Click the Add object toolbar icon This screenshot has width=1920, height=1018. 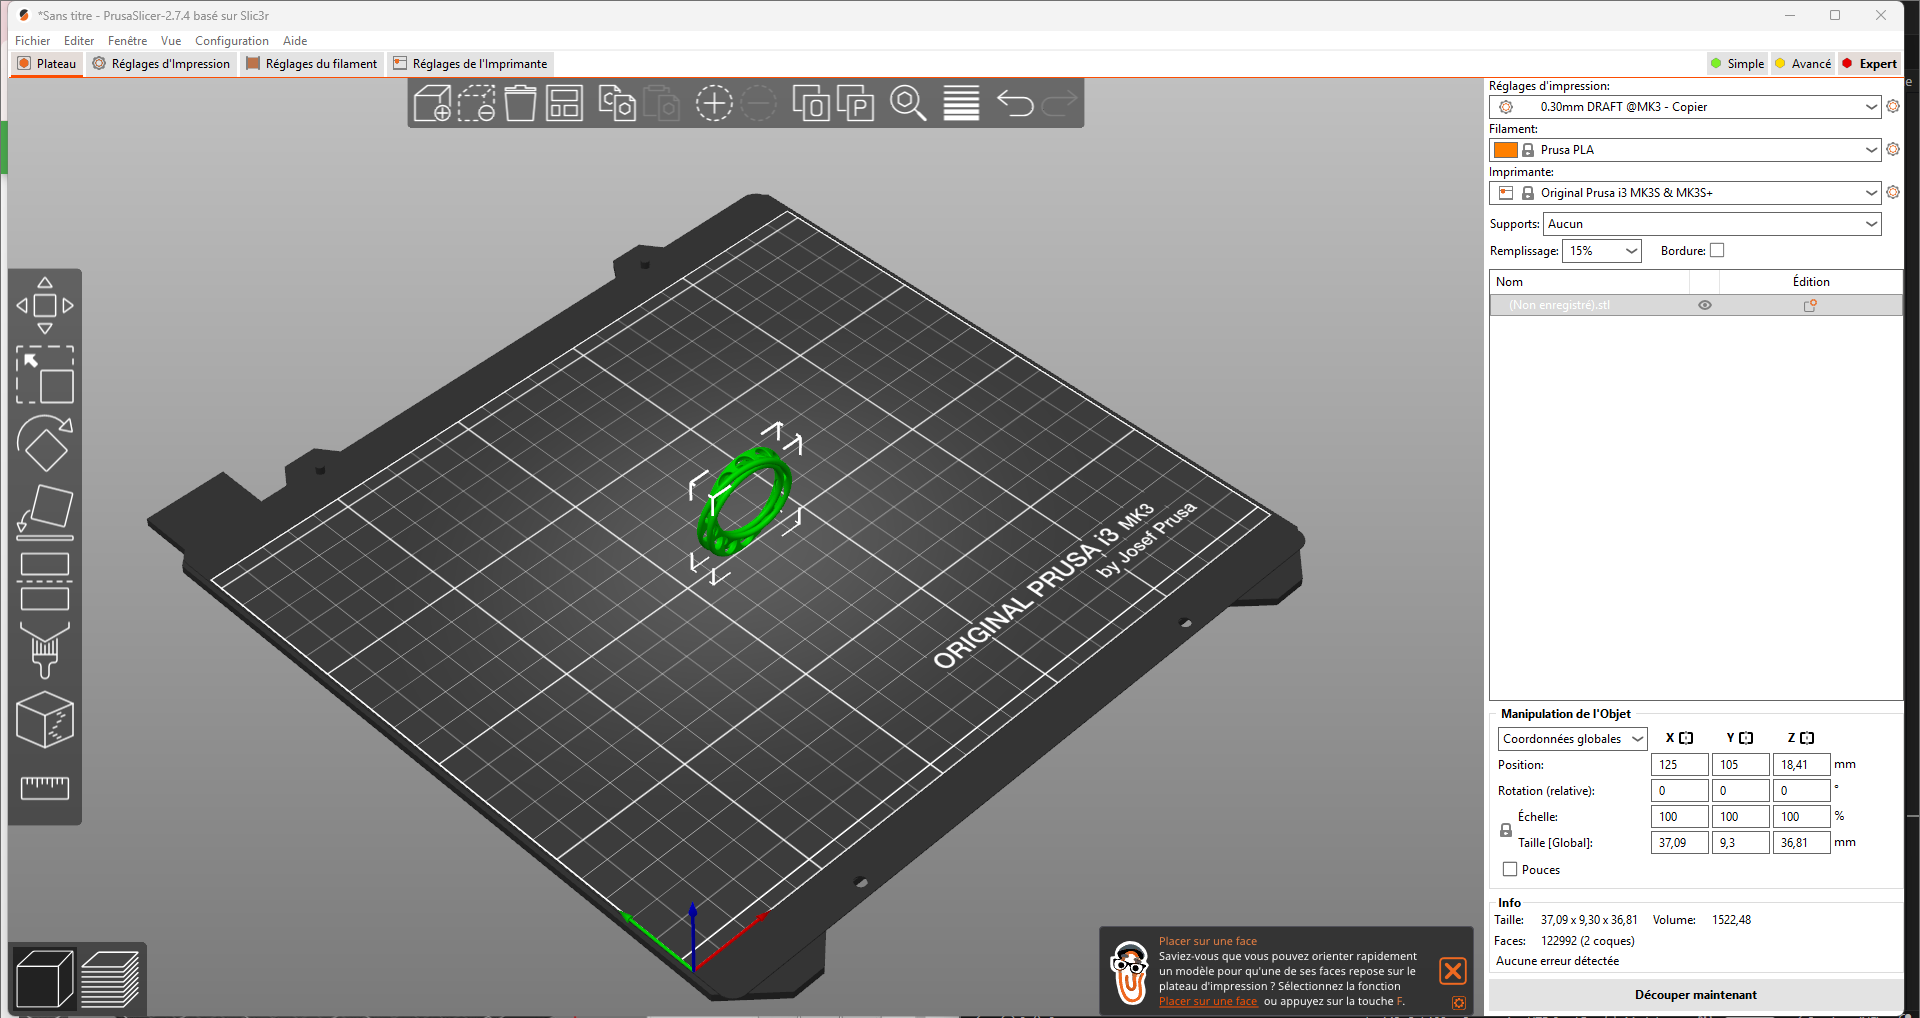click(x=432, y=103)
